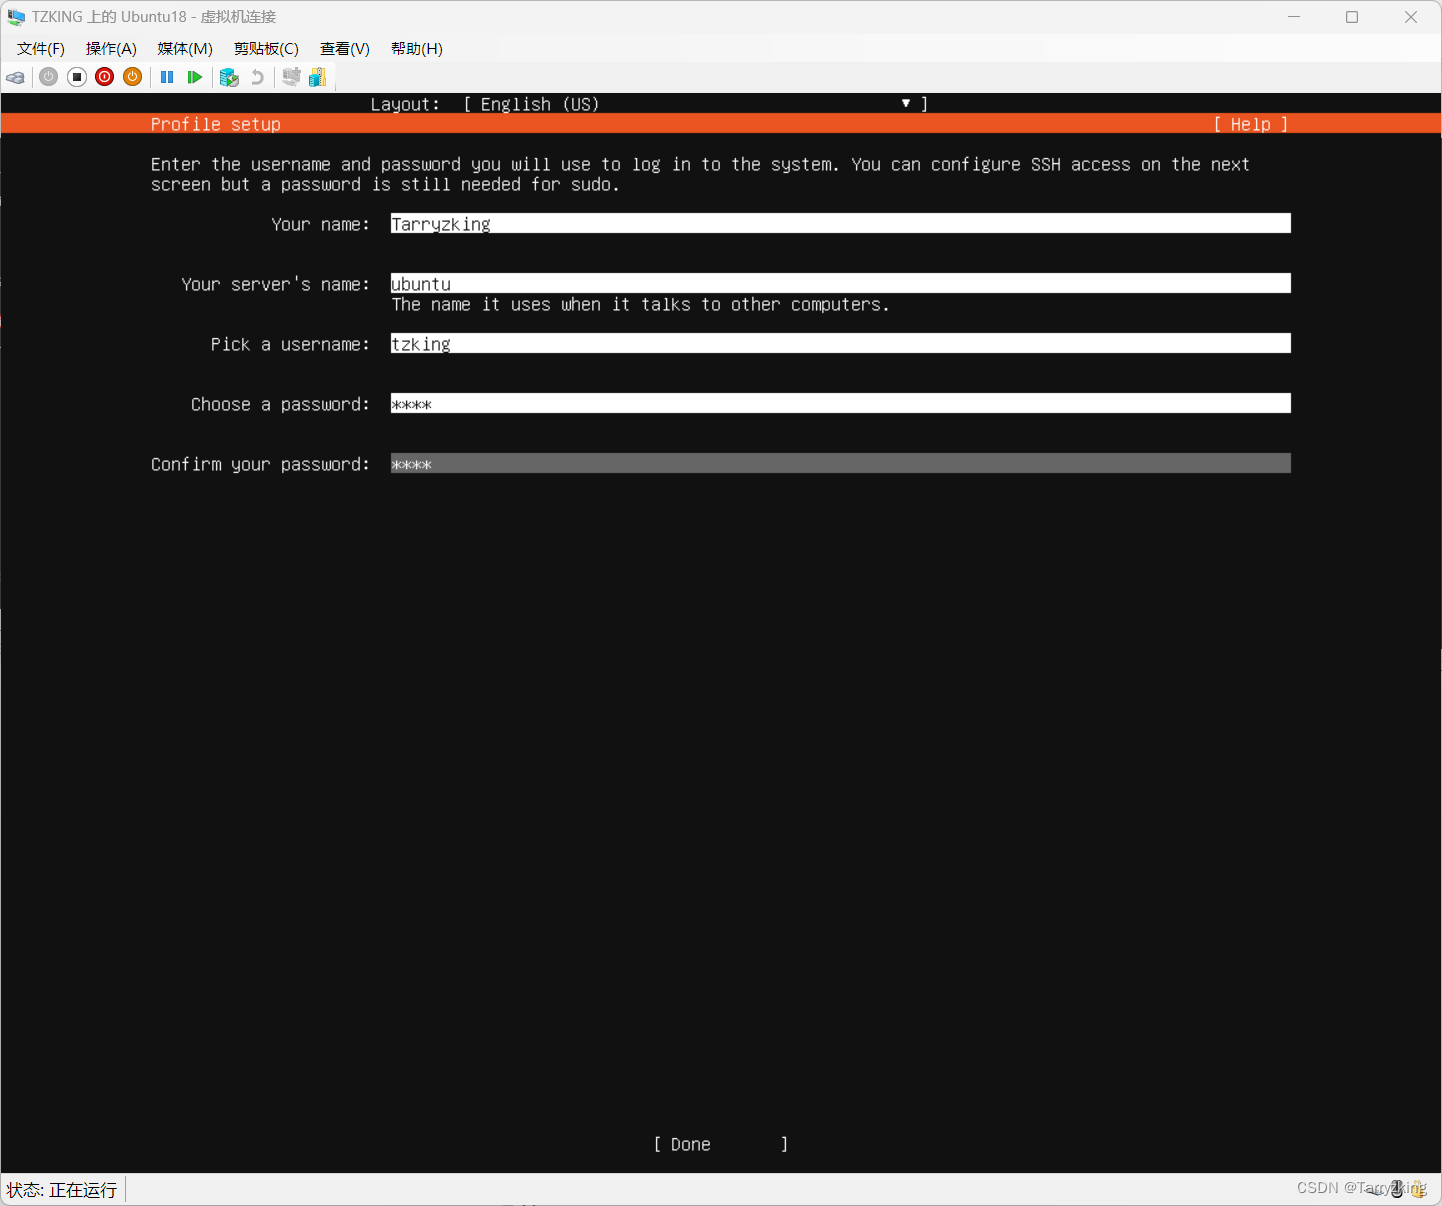Open the 文件(F) menu

41,49
